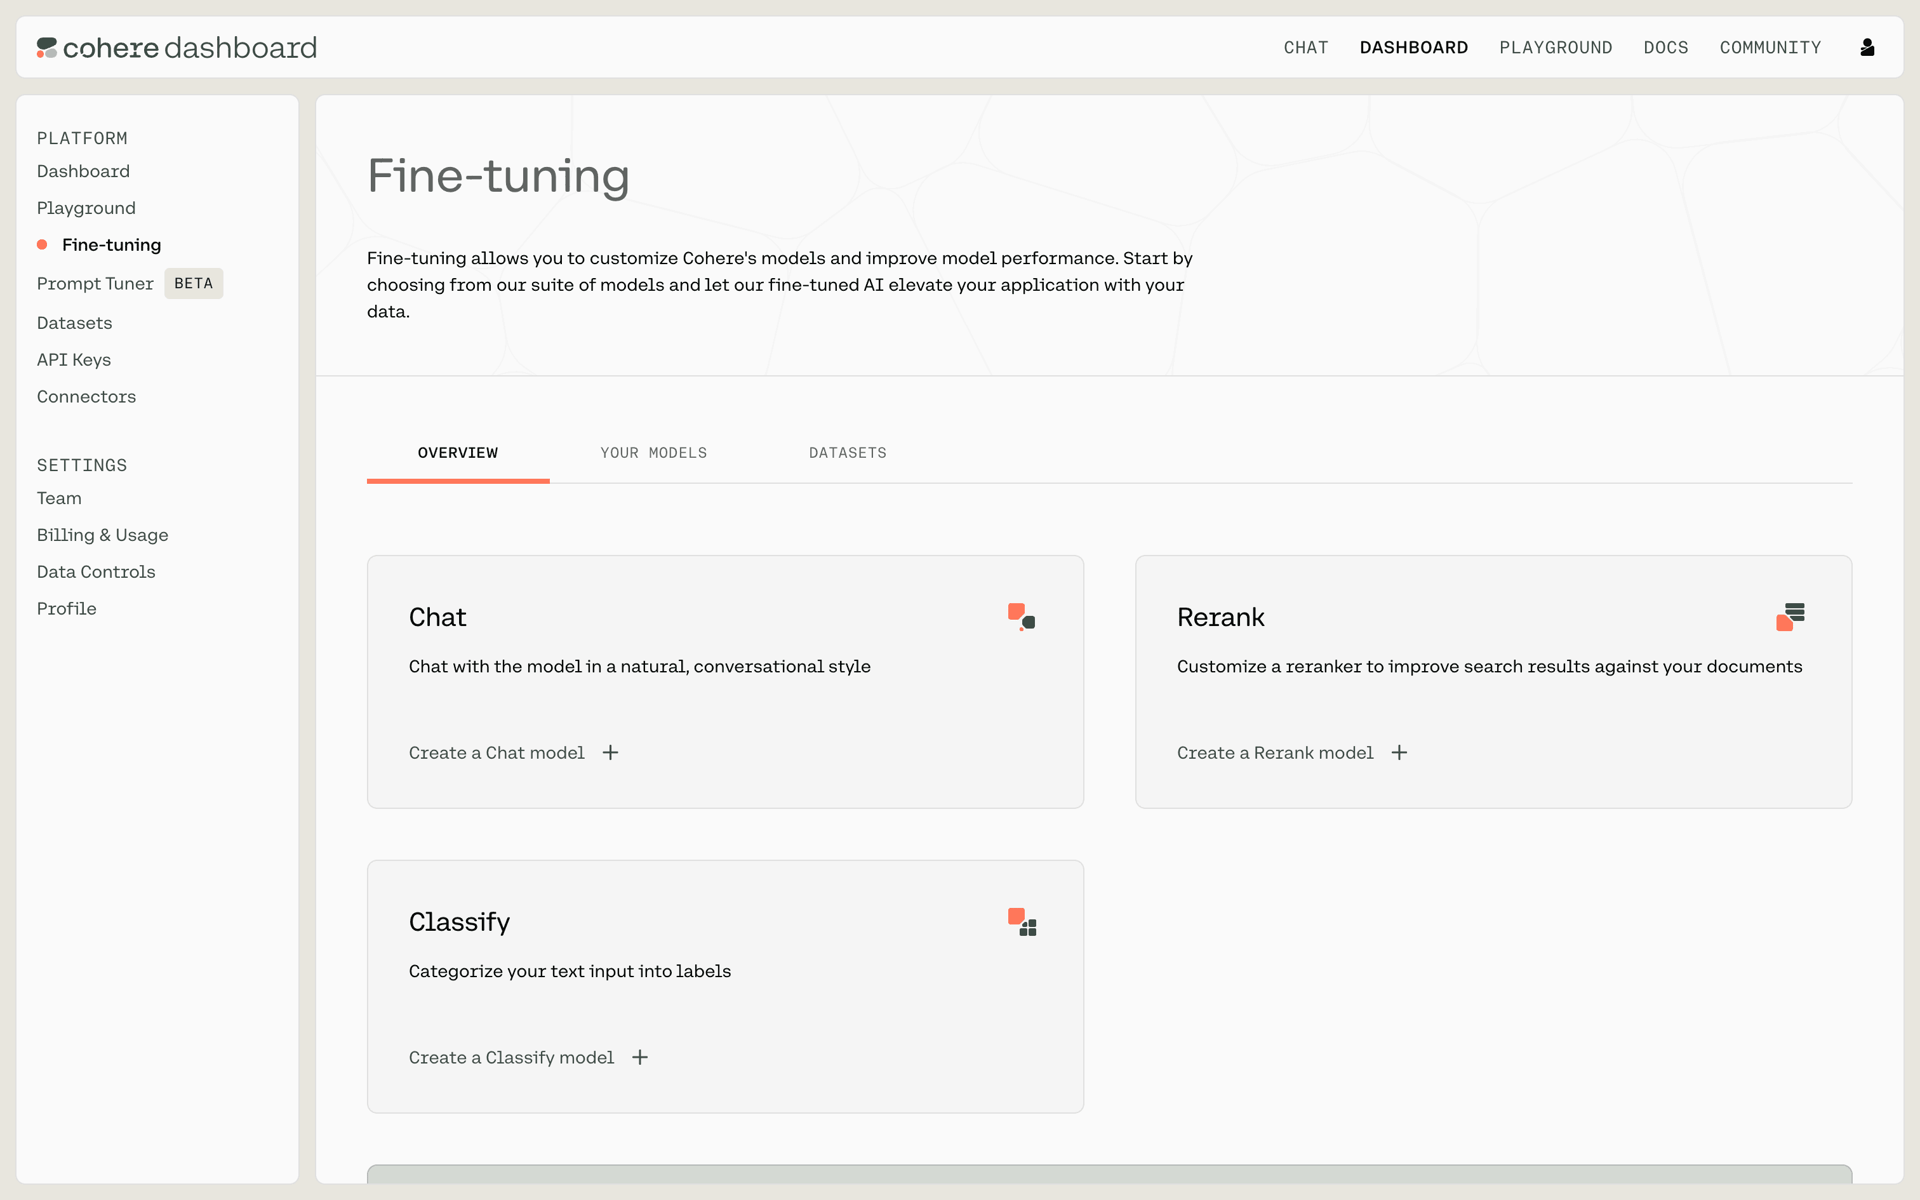Open API Keys in the sidebar

click(74, 360)
